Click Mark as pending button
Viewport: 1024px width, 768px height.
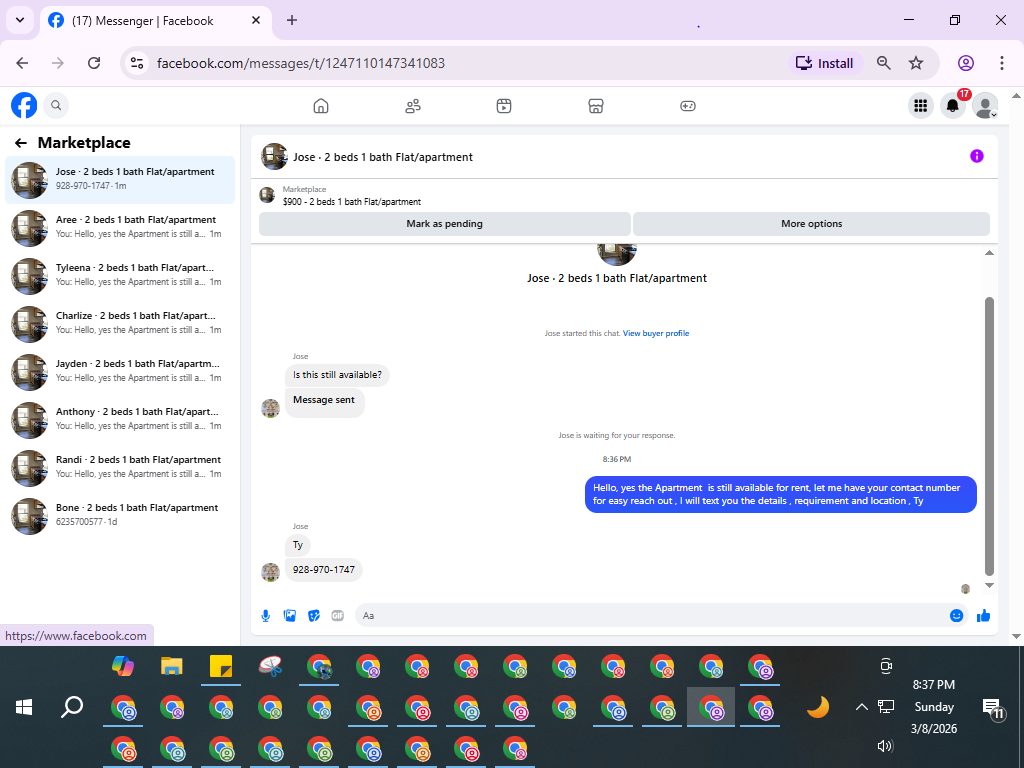(445, 223)
